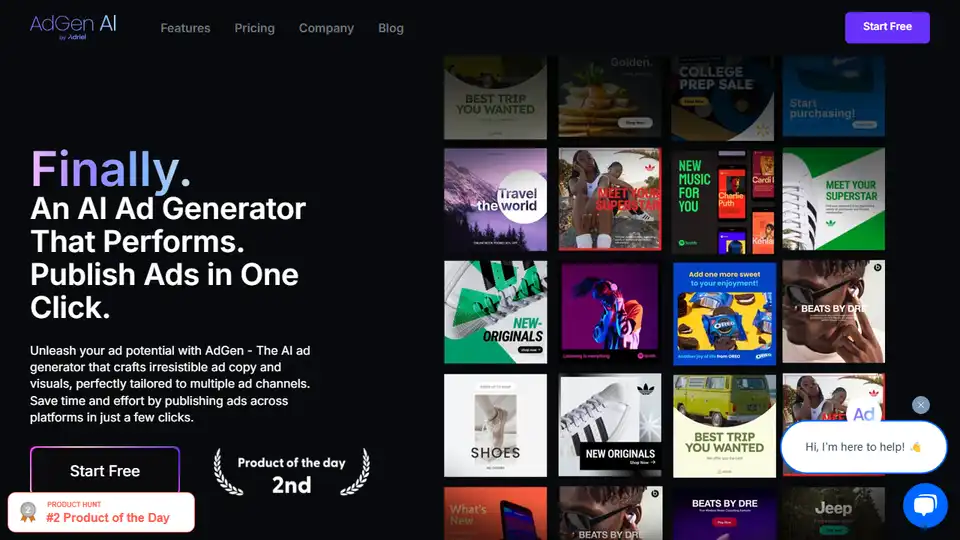This screenshot has width=960, height=540.
Task: Open the Company menu
Action: coord(326,28)
